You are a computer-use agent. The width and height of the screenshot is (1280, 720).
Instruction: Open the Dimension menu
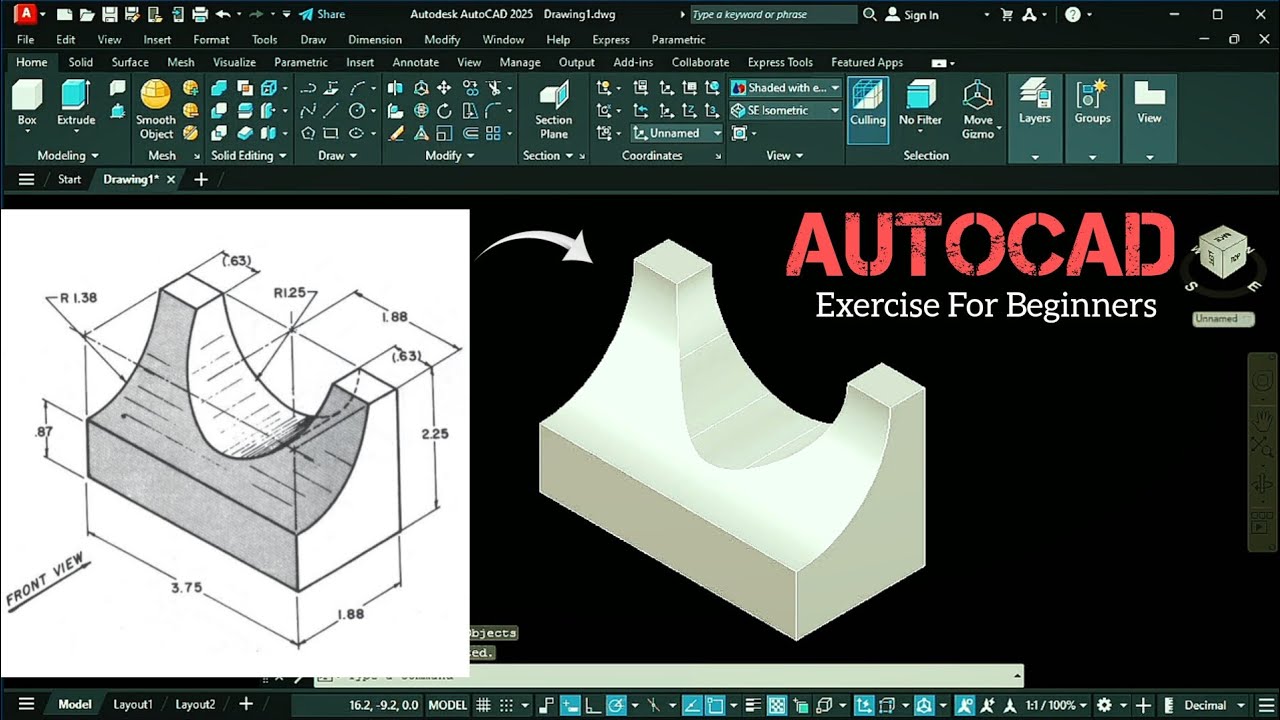coord(375,40)
